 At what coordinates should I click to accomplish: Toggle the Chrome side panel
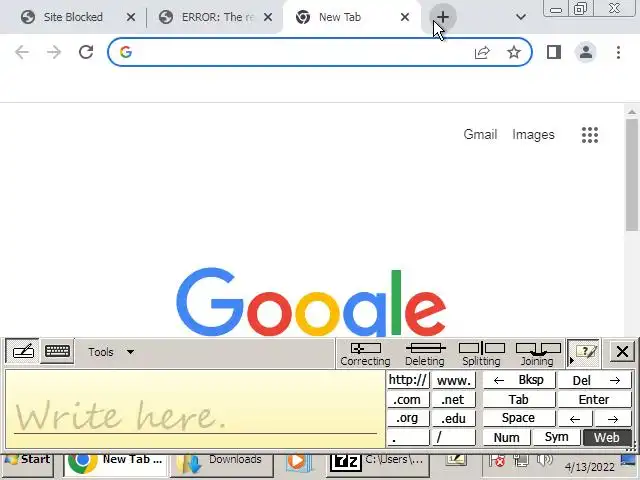pos(554,52)
